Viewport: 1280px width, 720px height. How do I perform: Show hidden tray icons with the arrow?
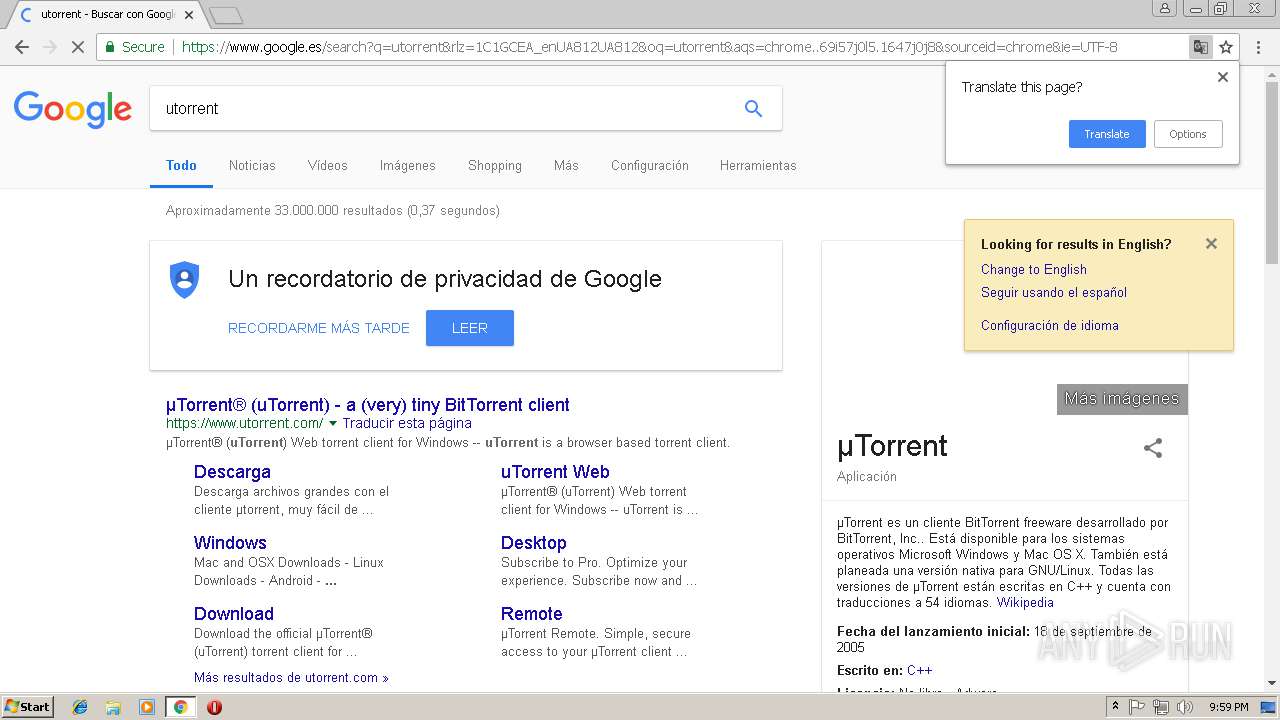[x=1115, y=707]
